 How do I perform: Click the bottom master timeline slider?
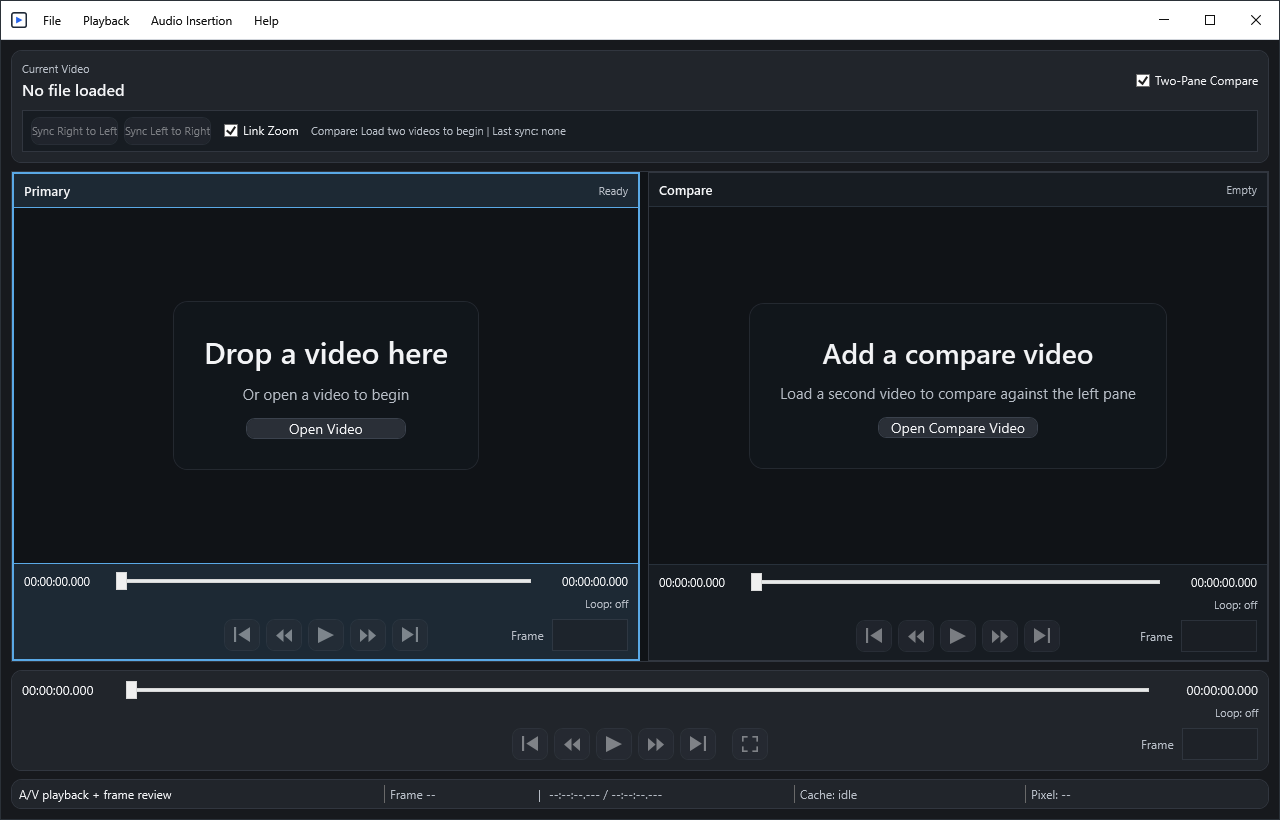[x=637, y=690]
